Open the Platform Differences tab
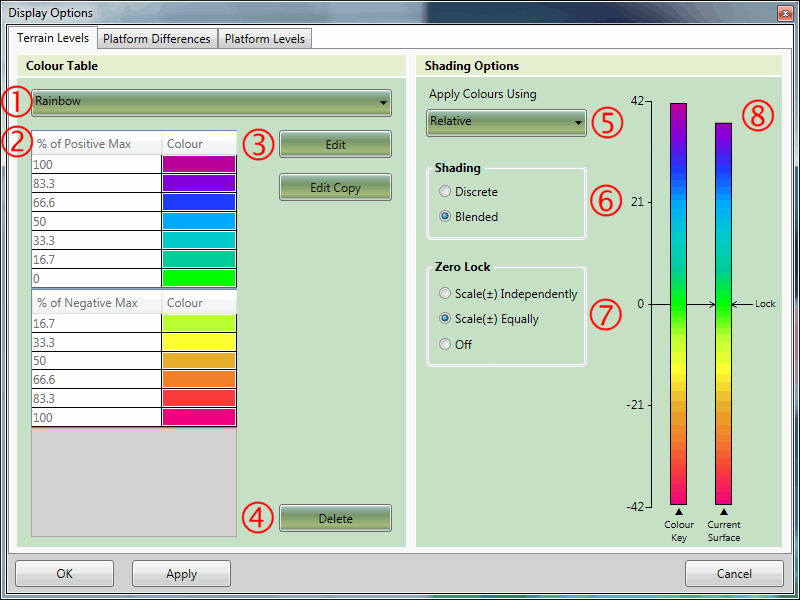The height and width of the screenshot is (600, 800). coord(157,39)
